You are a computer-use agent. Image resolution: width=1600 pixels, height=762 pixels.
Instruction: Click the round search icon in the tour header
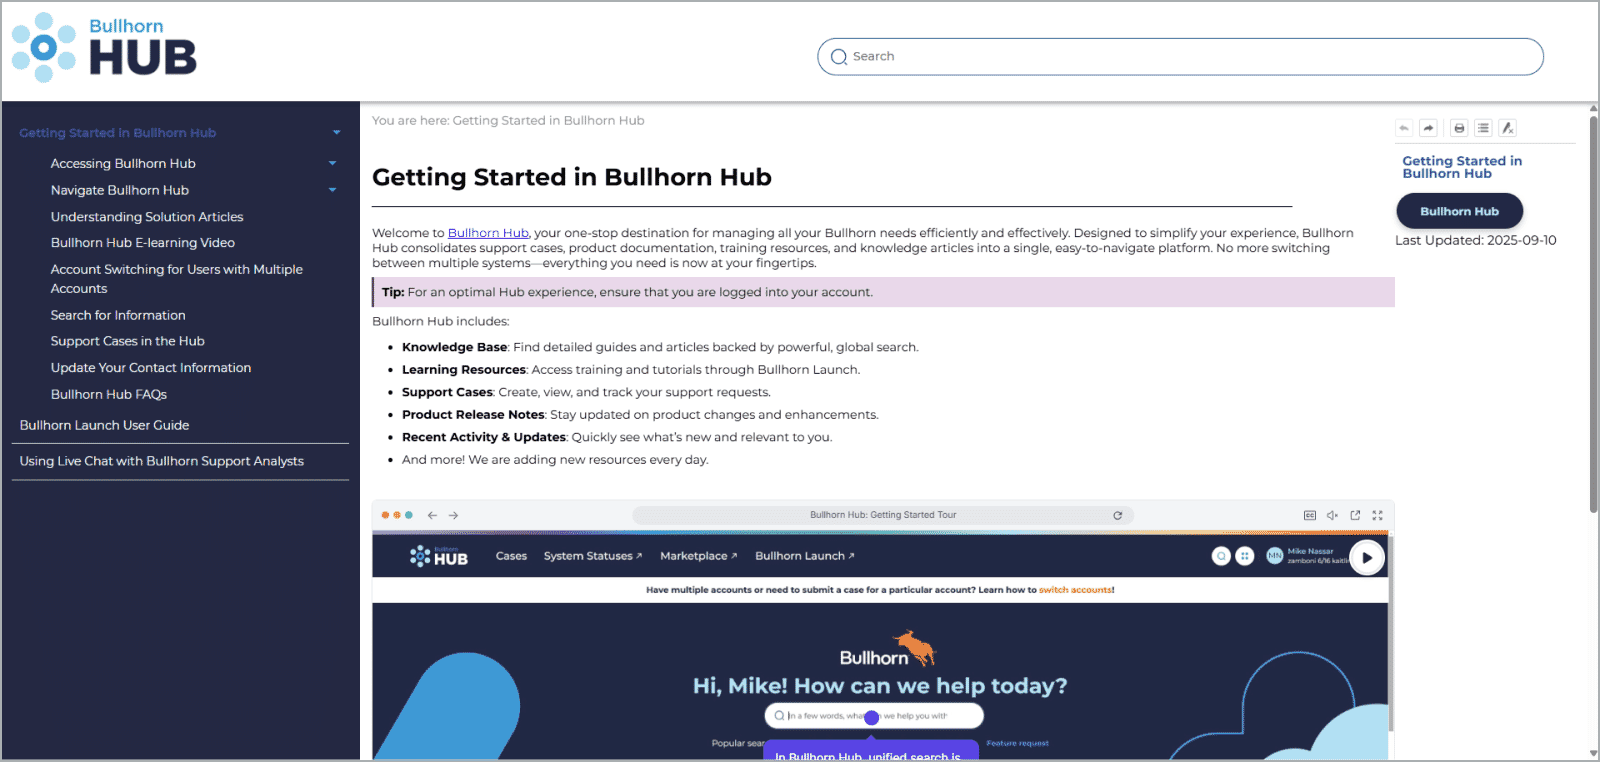click(x=1221, y=556)
